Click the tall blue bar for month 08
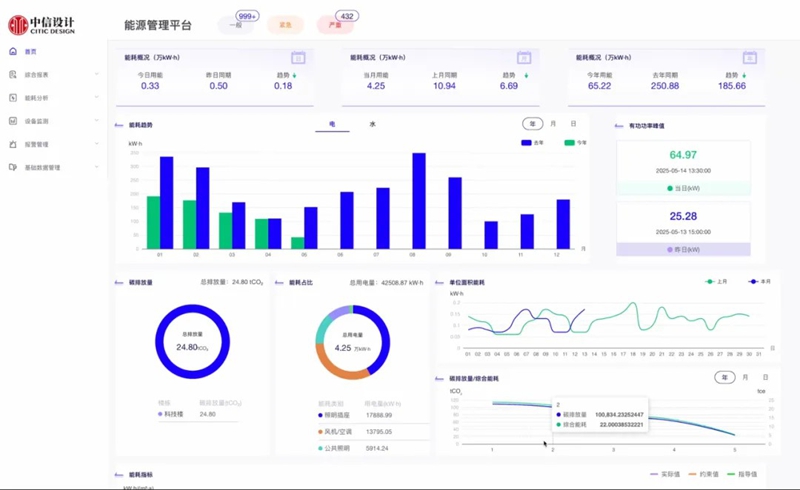The image size is (800, 490). tap(419, 201)
